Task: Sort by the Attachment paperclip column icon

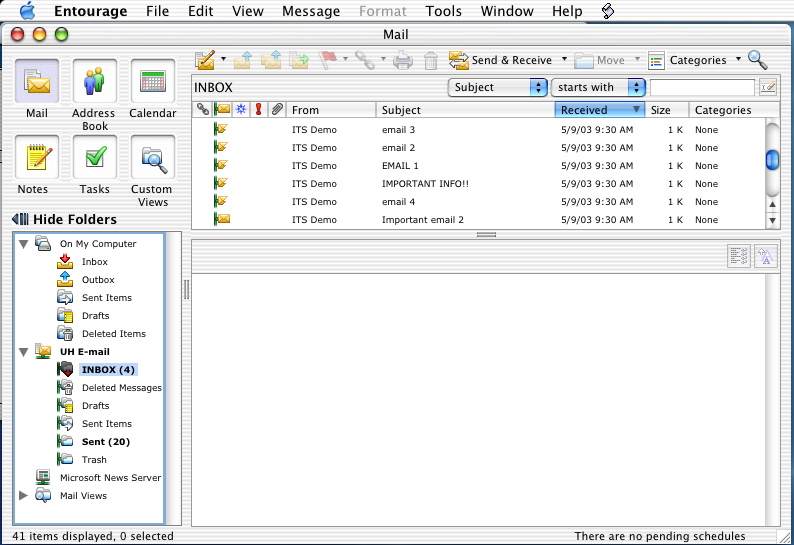Action: 276,109
